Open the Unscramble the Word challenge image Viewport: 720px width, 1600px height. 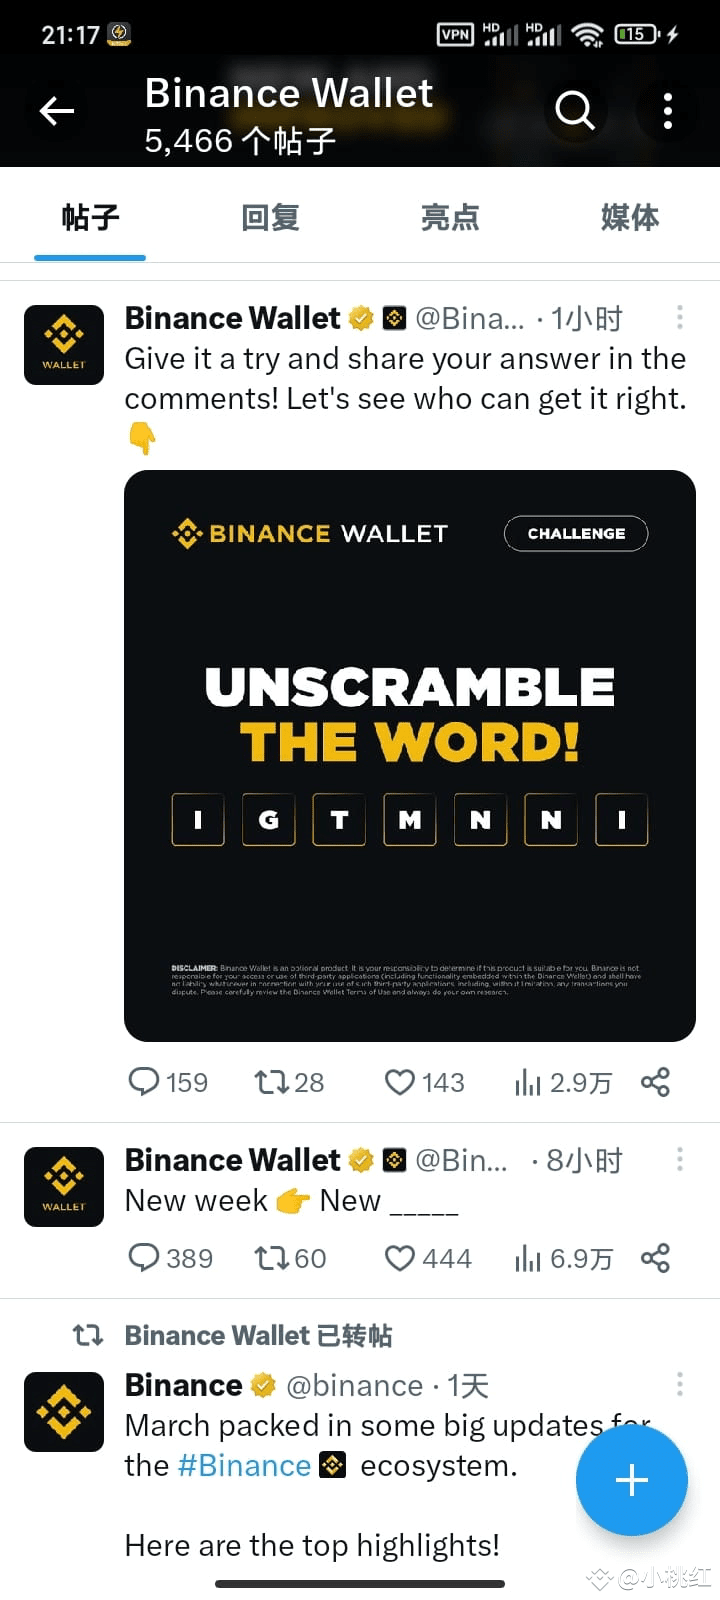(410, 756)
